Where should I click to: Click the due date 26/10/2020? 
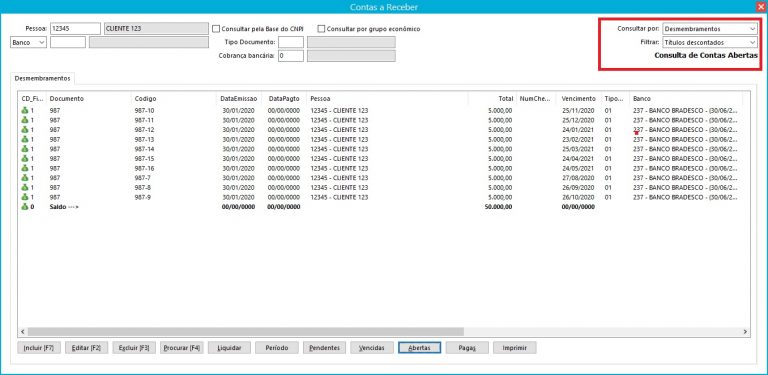click(x=578, y=197)
